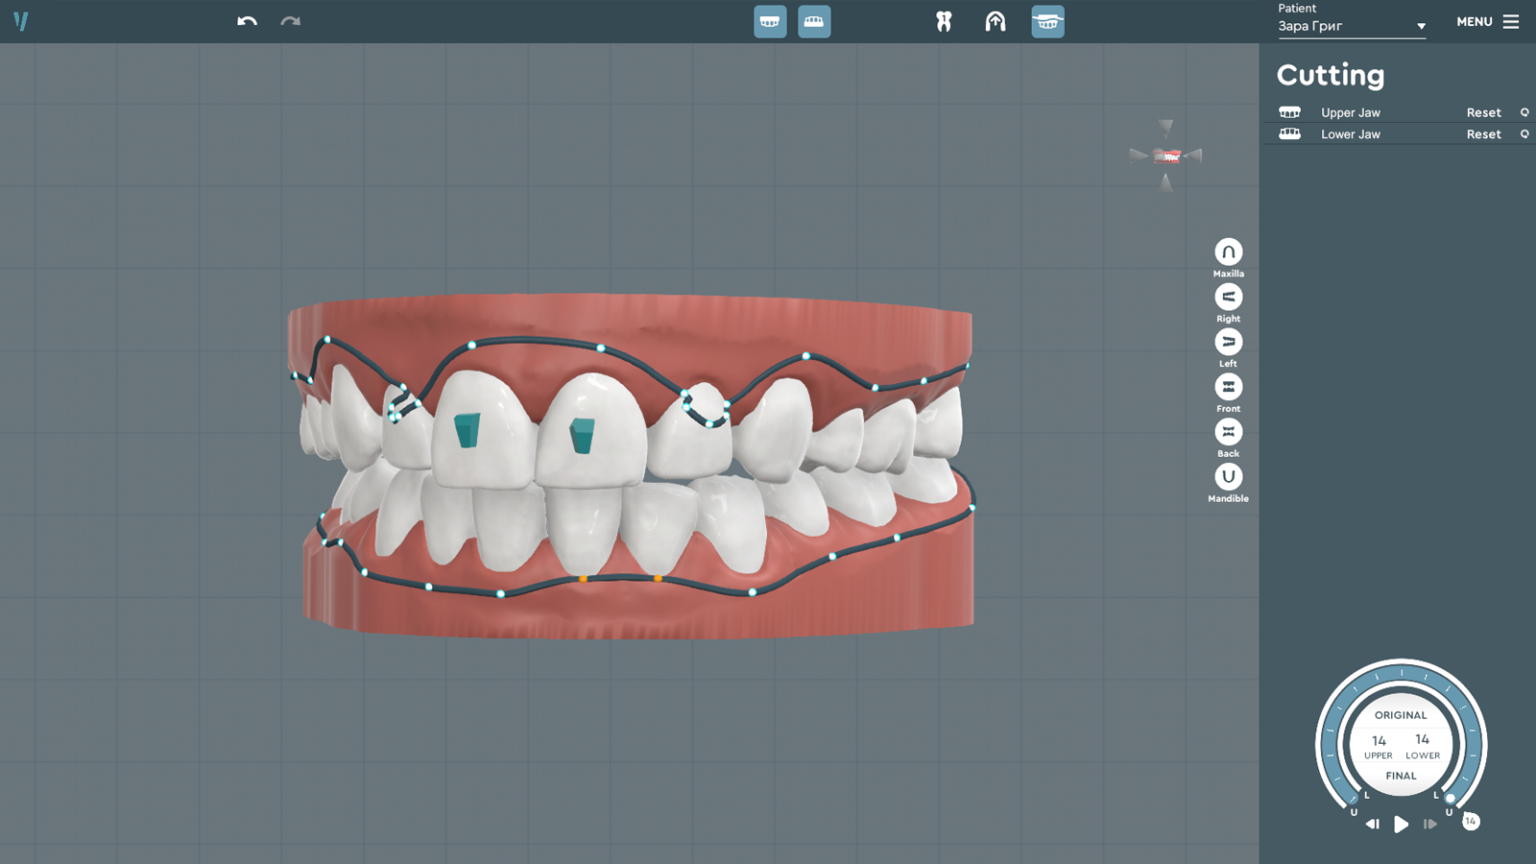Viewport: 1536px width, 864px height.
Task: Click the undo arrow
Action: (247, 21)
